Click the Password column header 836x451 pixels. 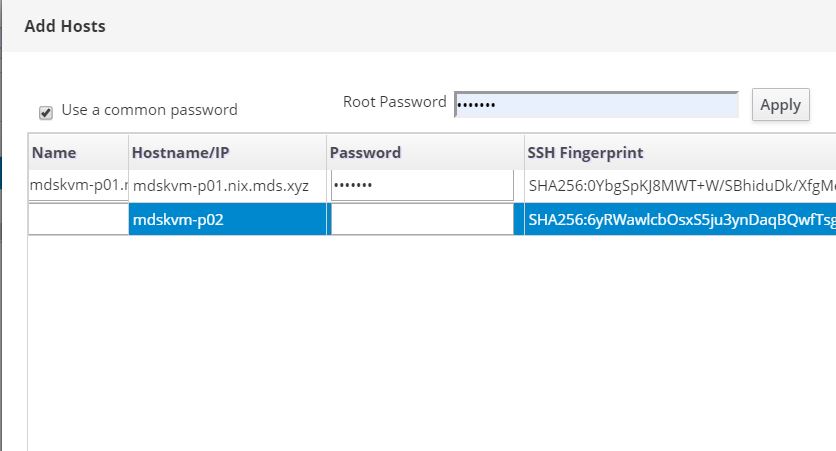[365, 153]
